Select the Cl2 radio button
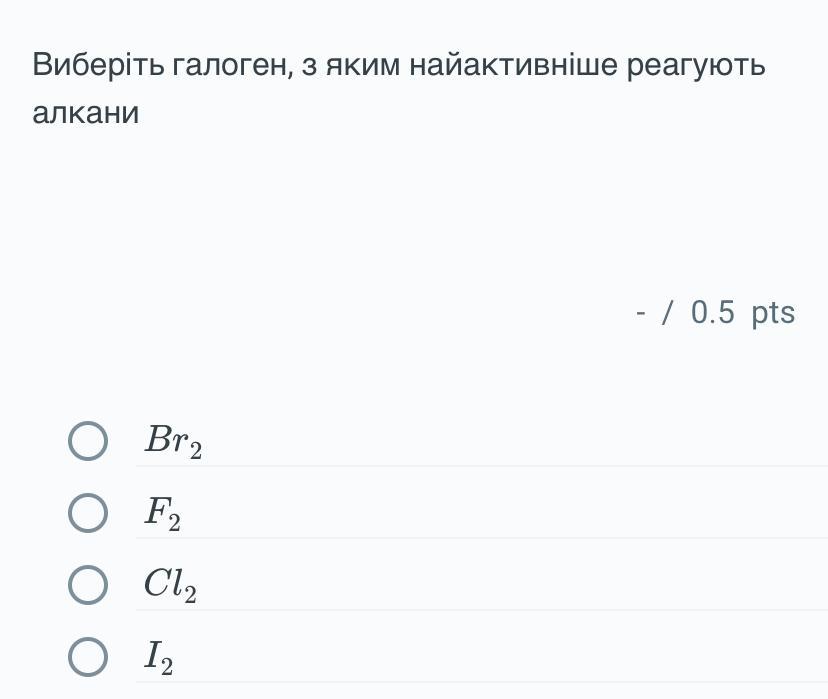 pos(88,585)
